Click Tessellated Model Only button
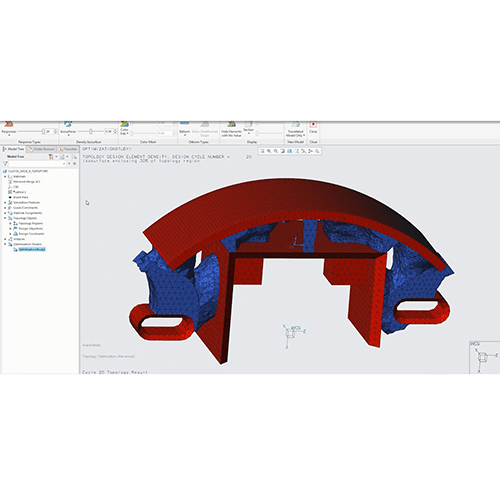500x491 pixels. pyautogui.click(x=295, y=129)
